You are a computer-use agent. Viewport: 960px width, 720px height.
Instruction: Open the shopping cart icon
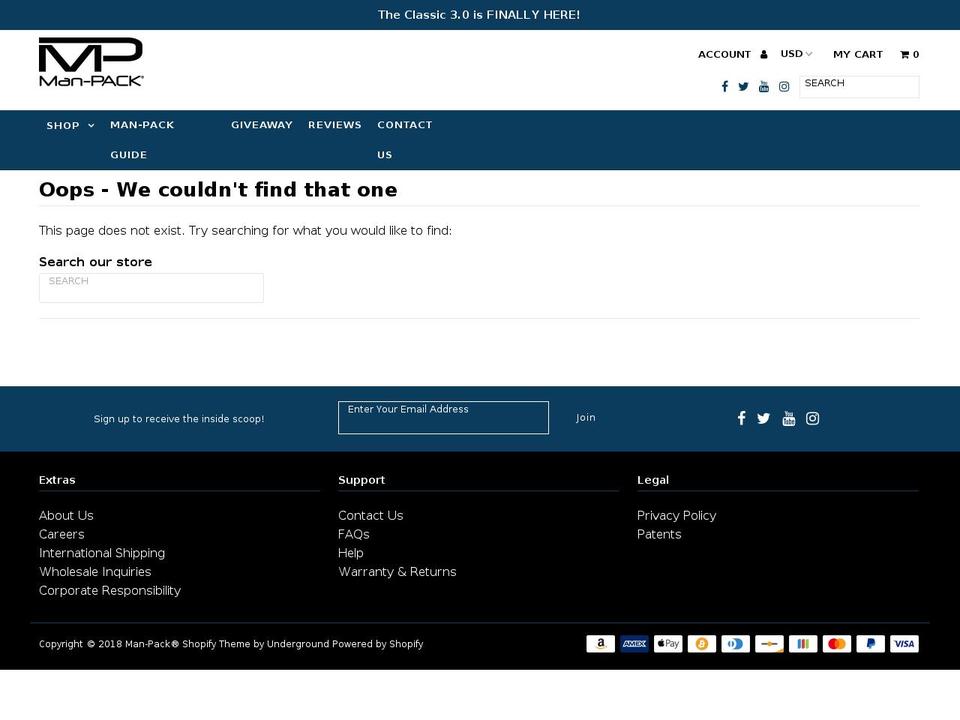tap(904, 54)
